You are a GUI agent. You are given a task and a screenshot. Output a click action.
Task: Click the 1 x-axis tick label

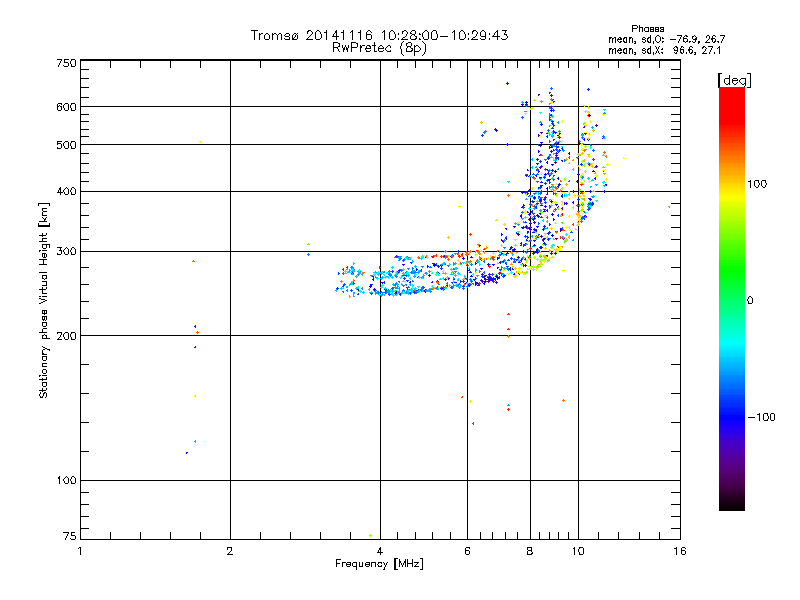80,551
